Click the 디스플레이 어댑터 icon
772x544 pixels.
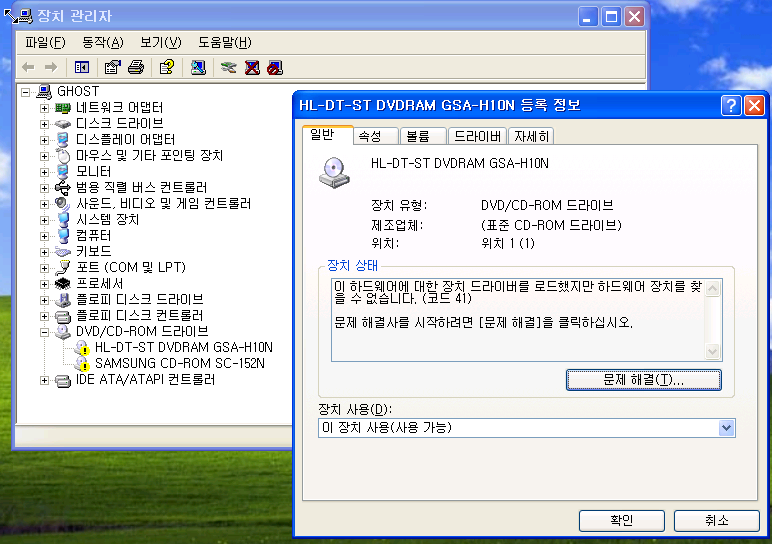(63, 139)
